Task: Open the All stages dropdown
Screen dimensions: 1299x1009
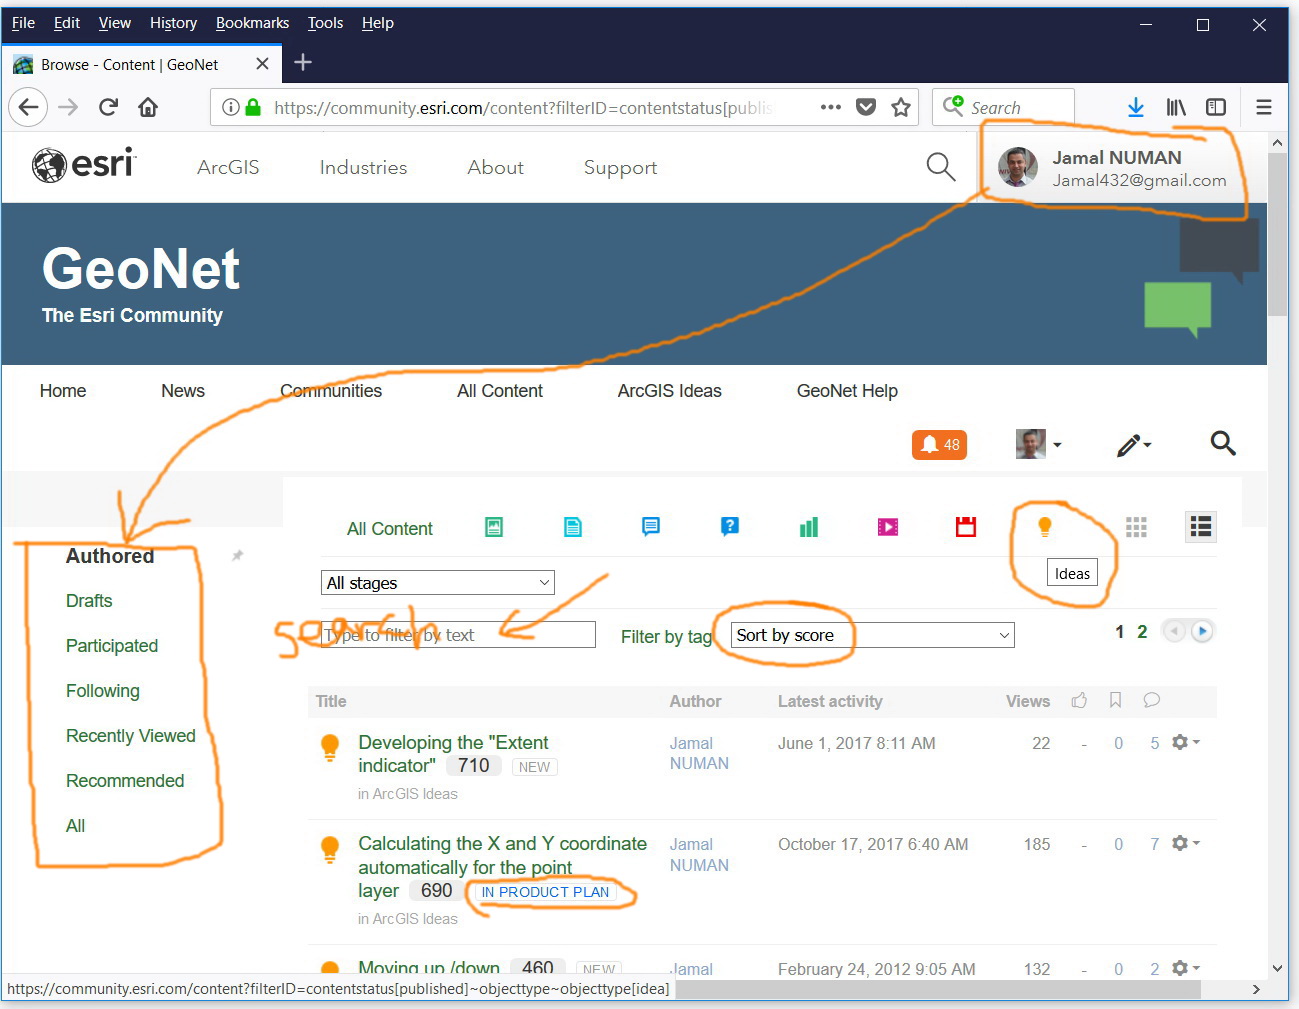Action: (x=438, y=583)
